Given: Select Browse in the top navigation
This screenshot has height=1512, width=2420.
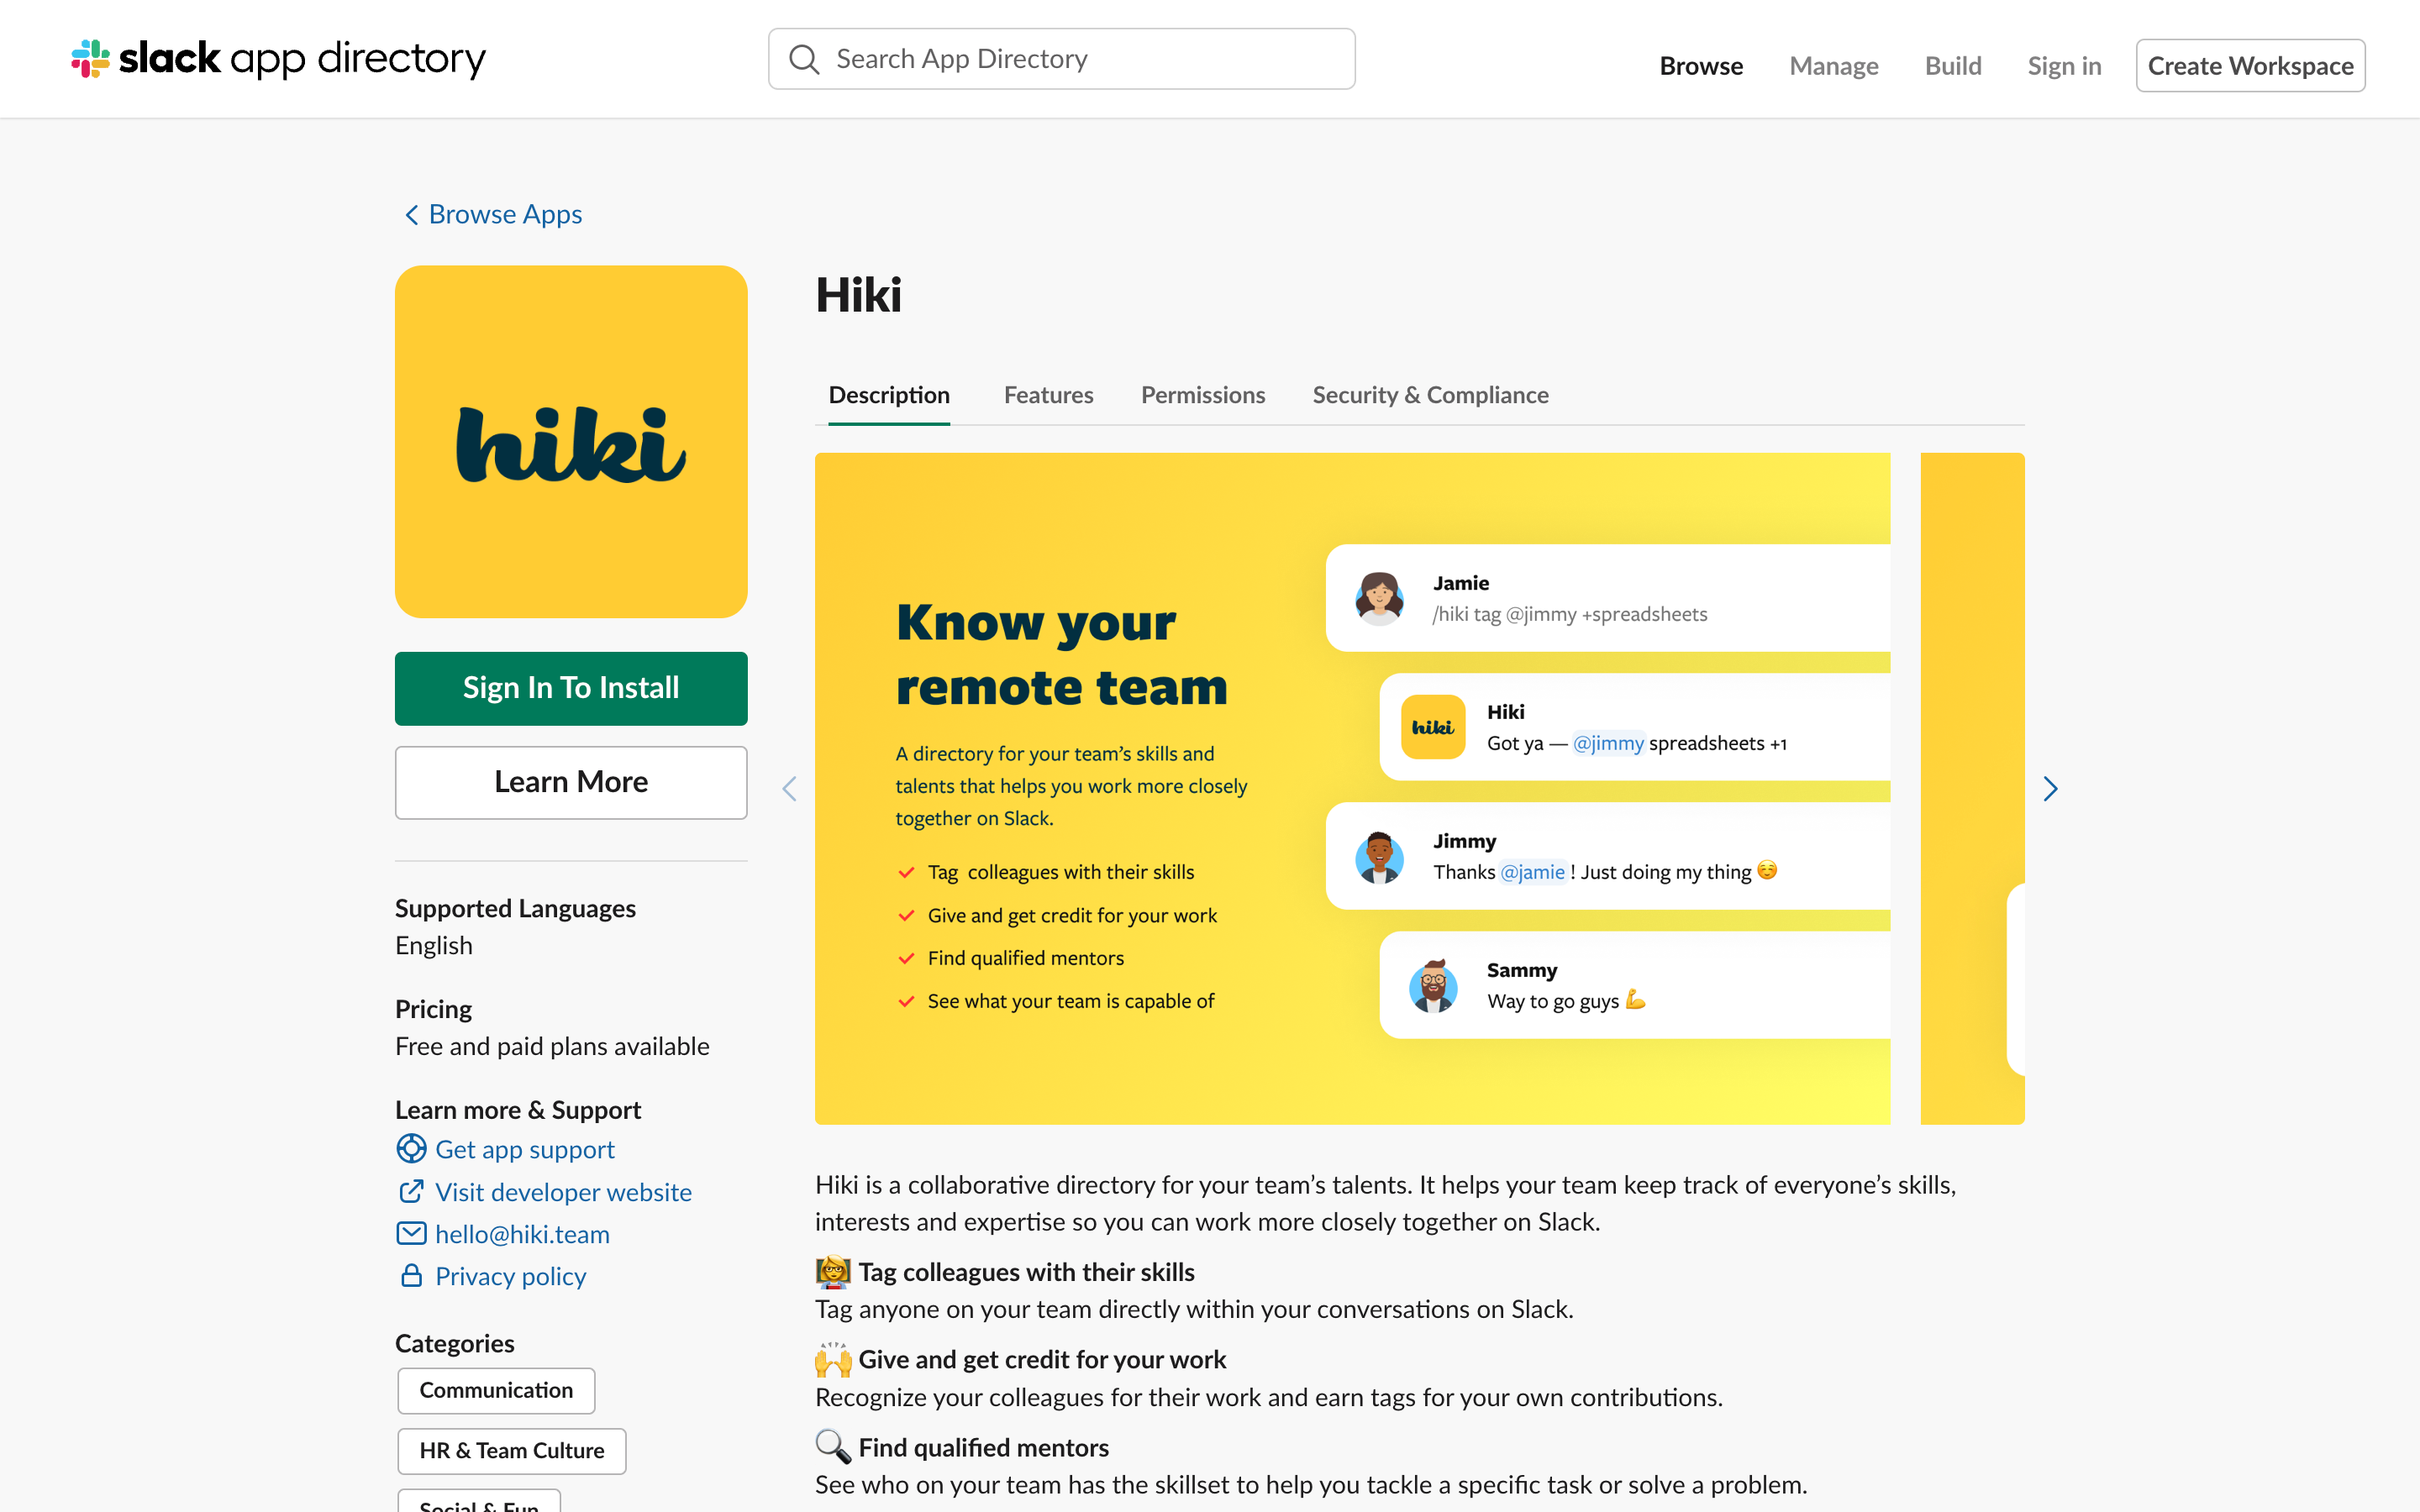Looking at the screenshot, I should pos(1701,66).
